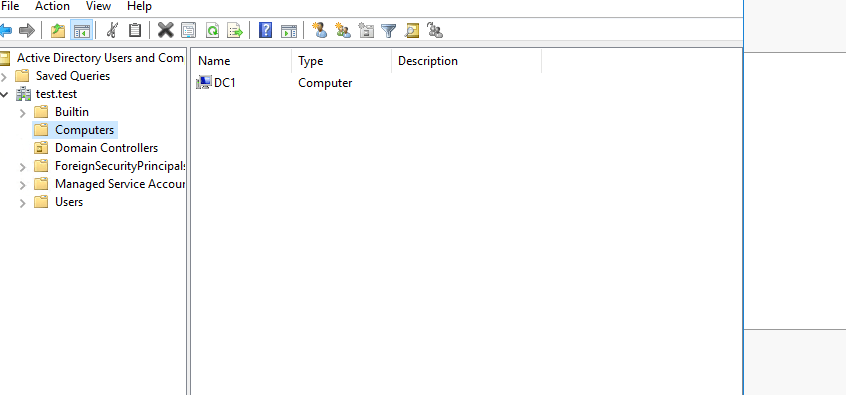Select the DC1 computer object
This screenshot has height=395, width=846.
[x=225, y=83]
